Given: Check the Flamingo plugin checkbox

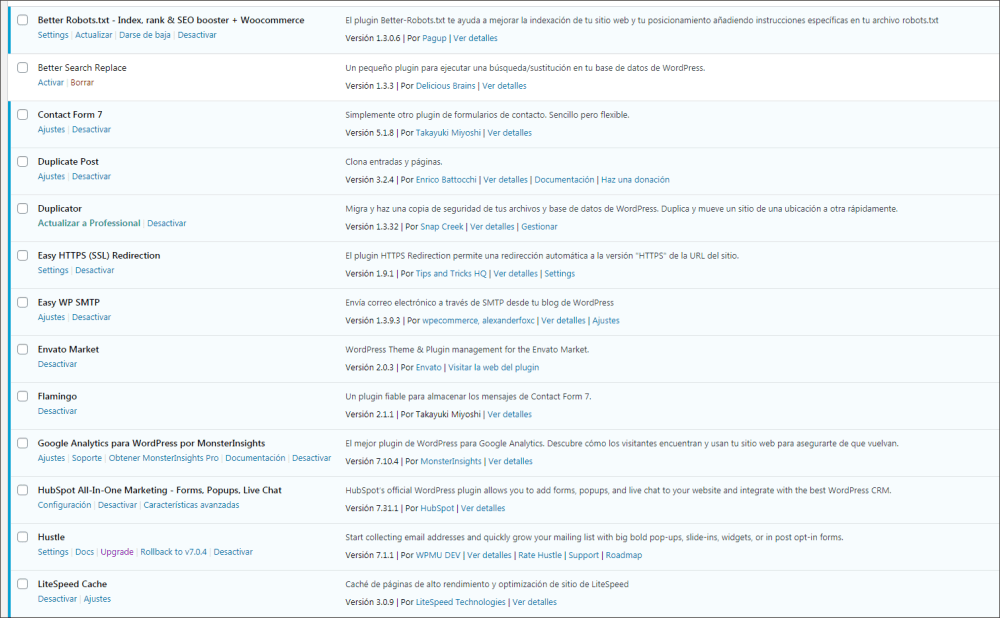Looking at the screenshot, I should coord(22,396).
